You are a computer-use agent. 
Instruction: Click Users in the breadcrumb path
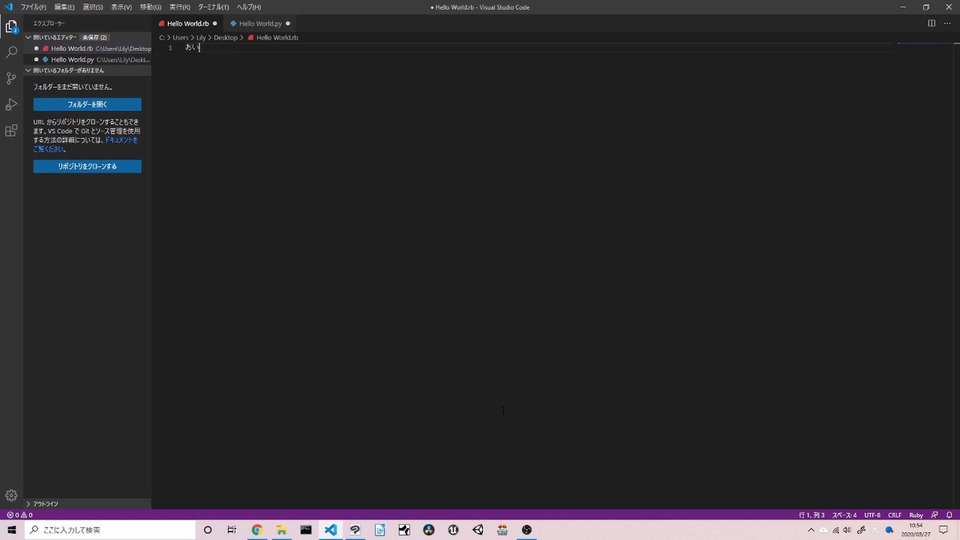pyautogui.click(x=180, y=37)
